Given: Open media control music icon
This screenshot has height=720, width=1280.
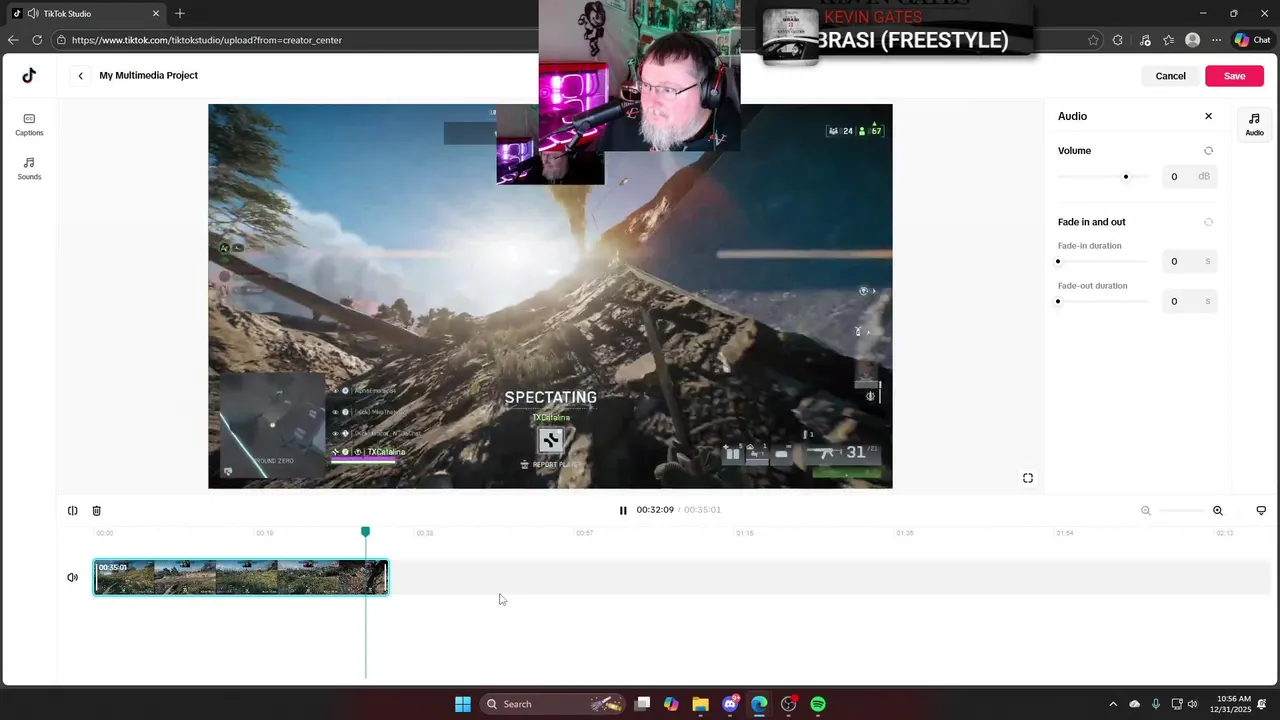Looking at the screenshot, I should [x=1145, y=40].
